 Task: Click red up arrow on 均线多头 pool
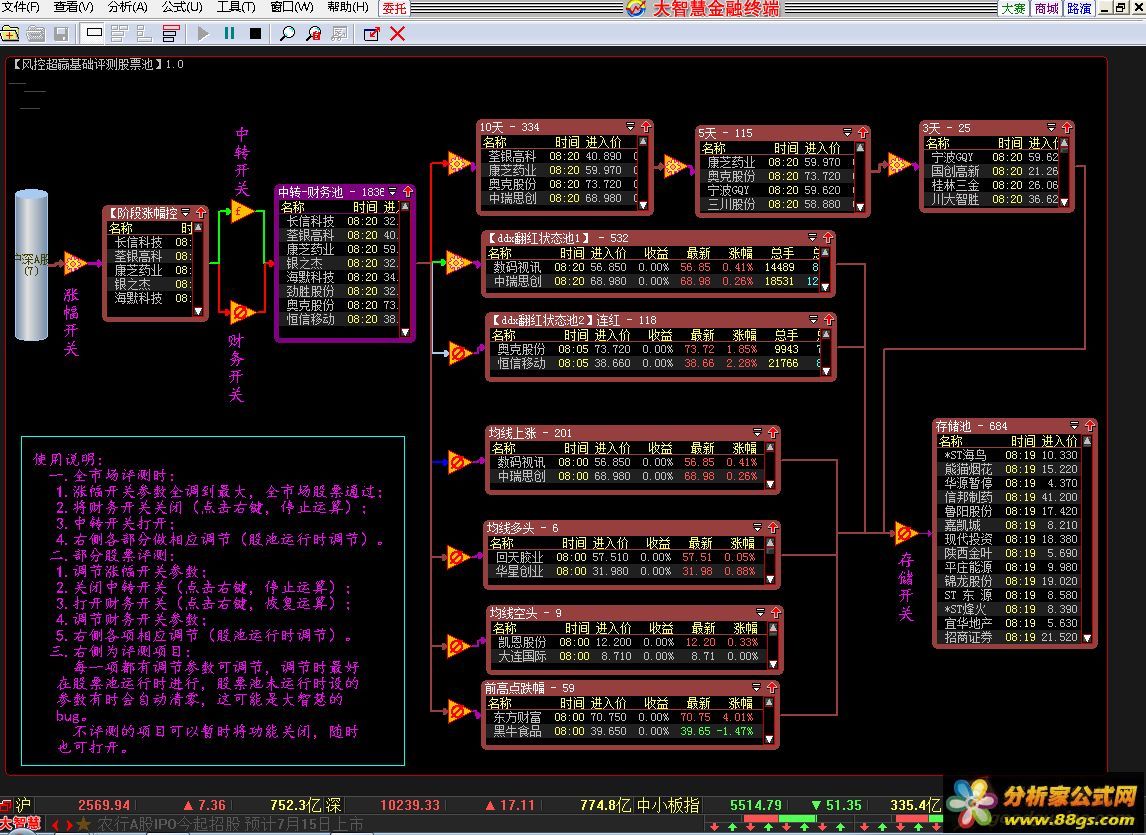(773, 528)
